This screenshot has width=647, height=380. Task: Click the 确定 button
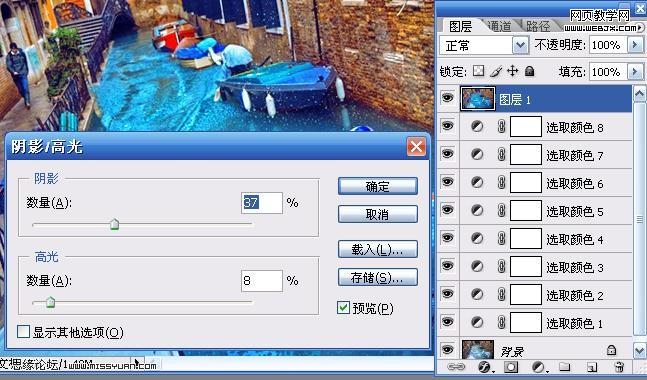click(x=378, y=186)
